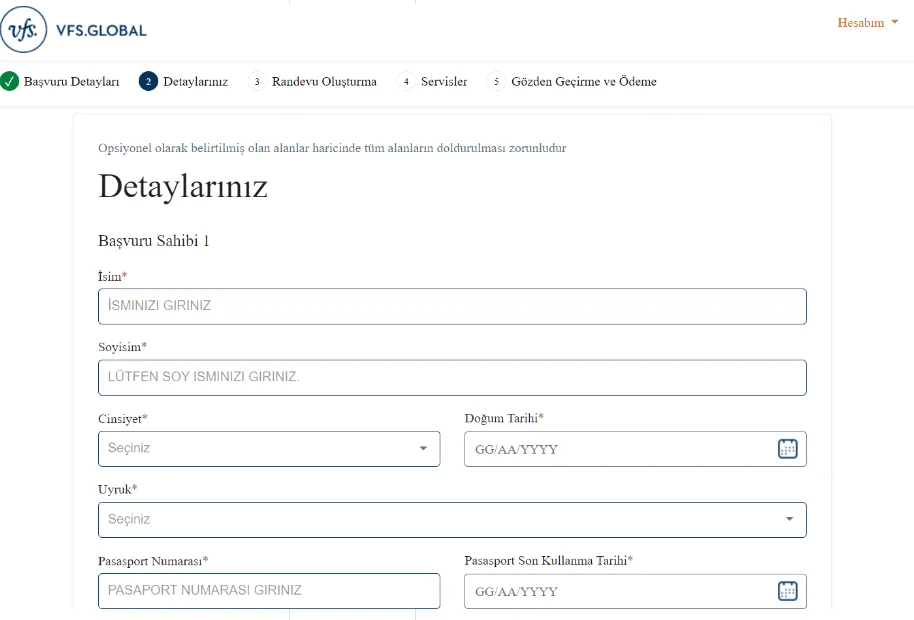Click step 5 number circle

click(x=496, y=82)
